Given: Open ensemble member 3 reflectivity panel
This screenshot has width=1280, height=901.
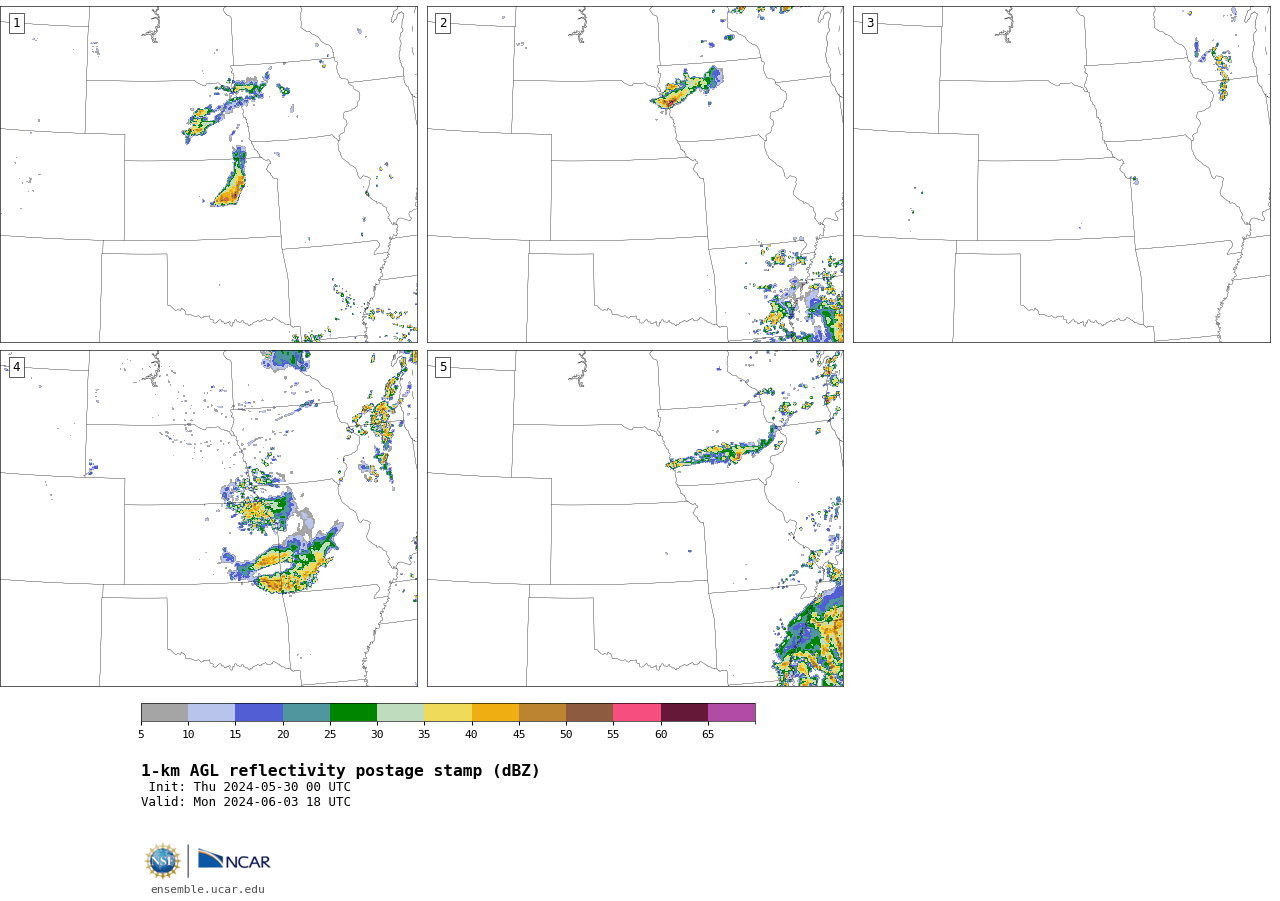Looking at the screenshot, I should coord(1061,174).
